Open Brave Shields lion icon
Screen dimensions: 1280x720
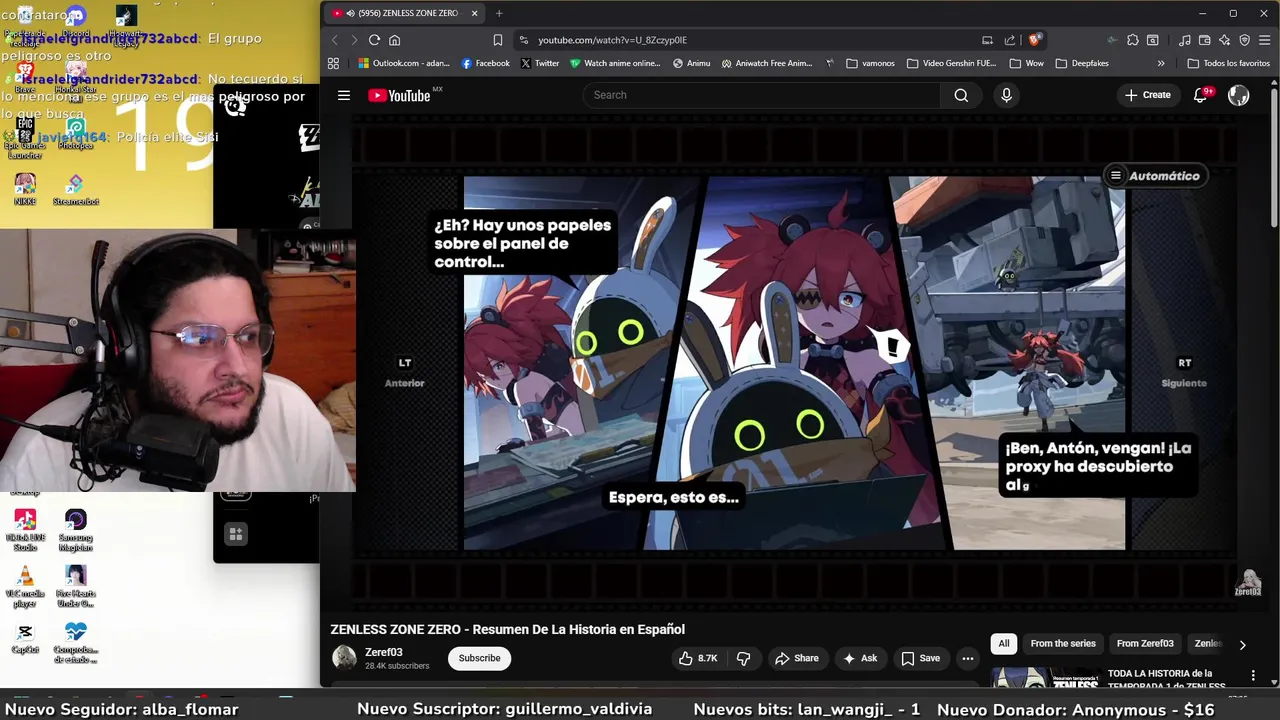[x=1034, y=40]
